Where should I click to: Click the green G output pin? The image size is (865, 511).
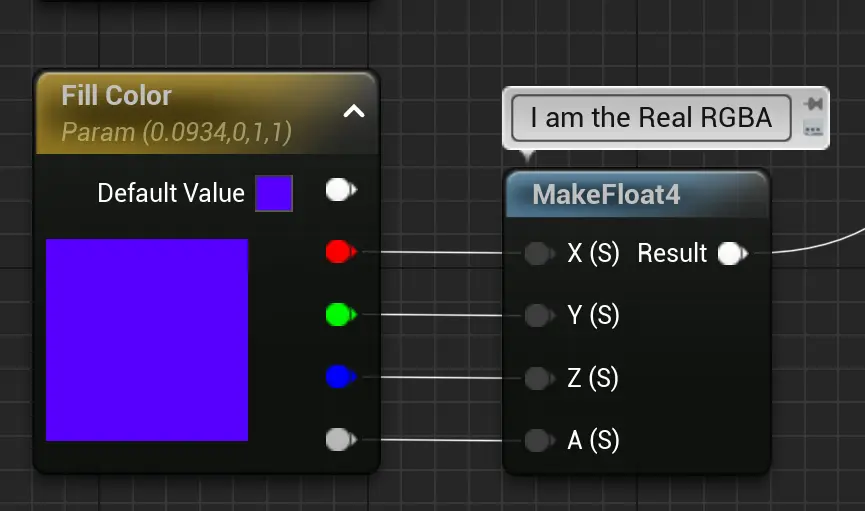[x=340, y=316]
